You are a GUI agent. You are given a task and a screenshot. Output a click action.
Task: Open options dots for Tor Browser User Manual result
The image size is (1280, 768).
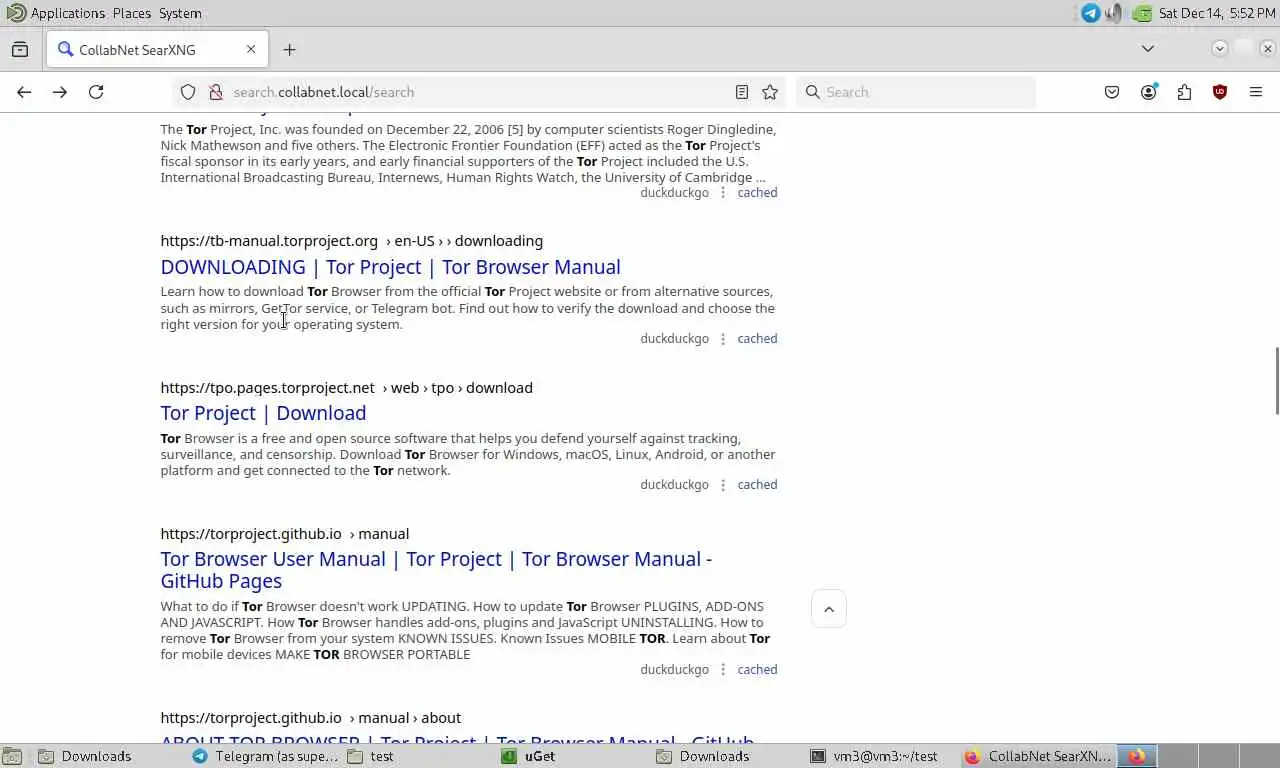[723, 669]
